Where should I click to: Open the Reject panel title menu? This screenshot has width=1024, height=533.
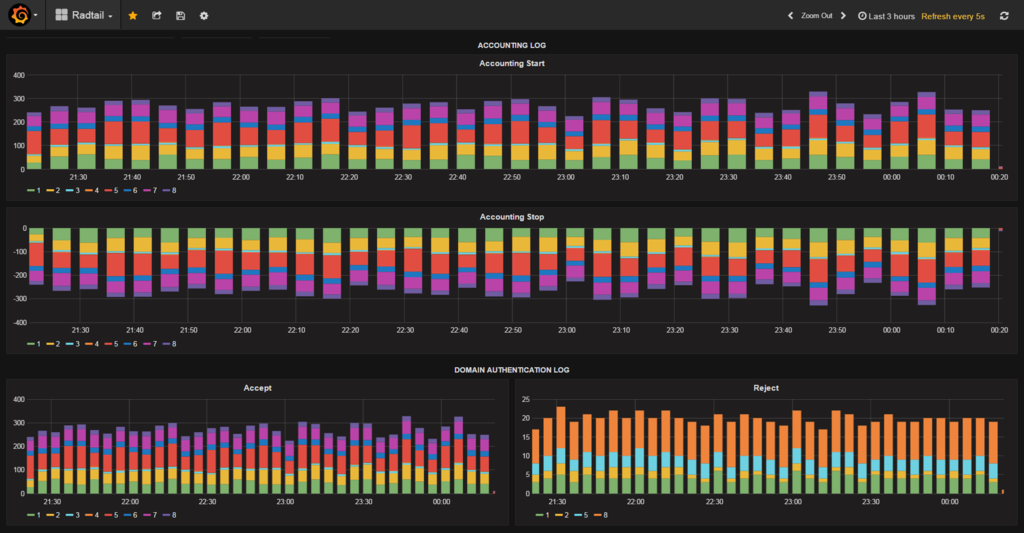pos(766,388)
